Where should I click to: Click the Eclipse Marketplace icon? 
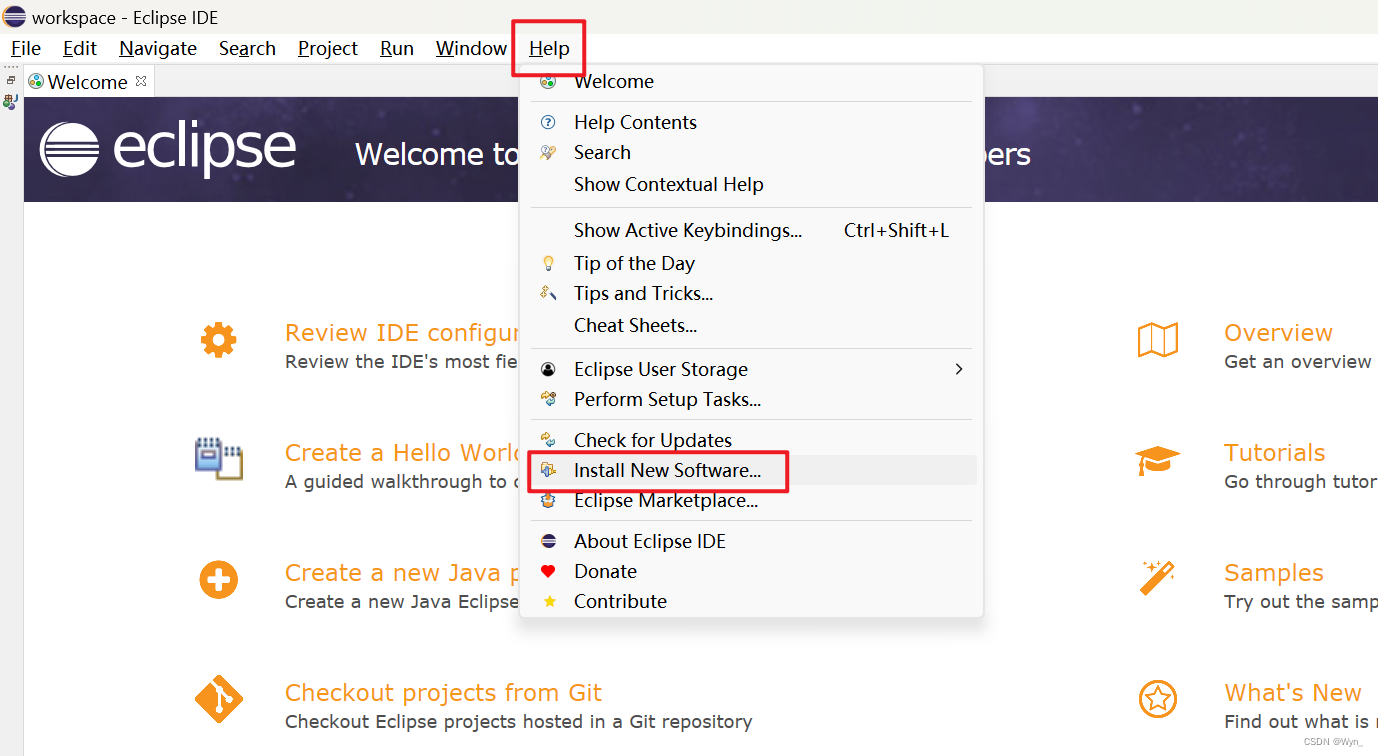tap(548, 500)
